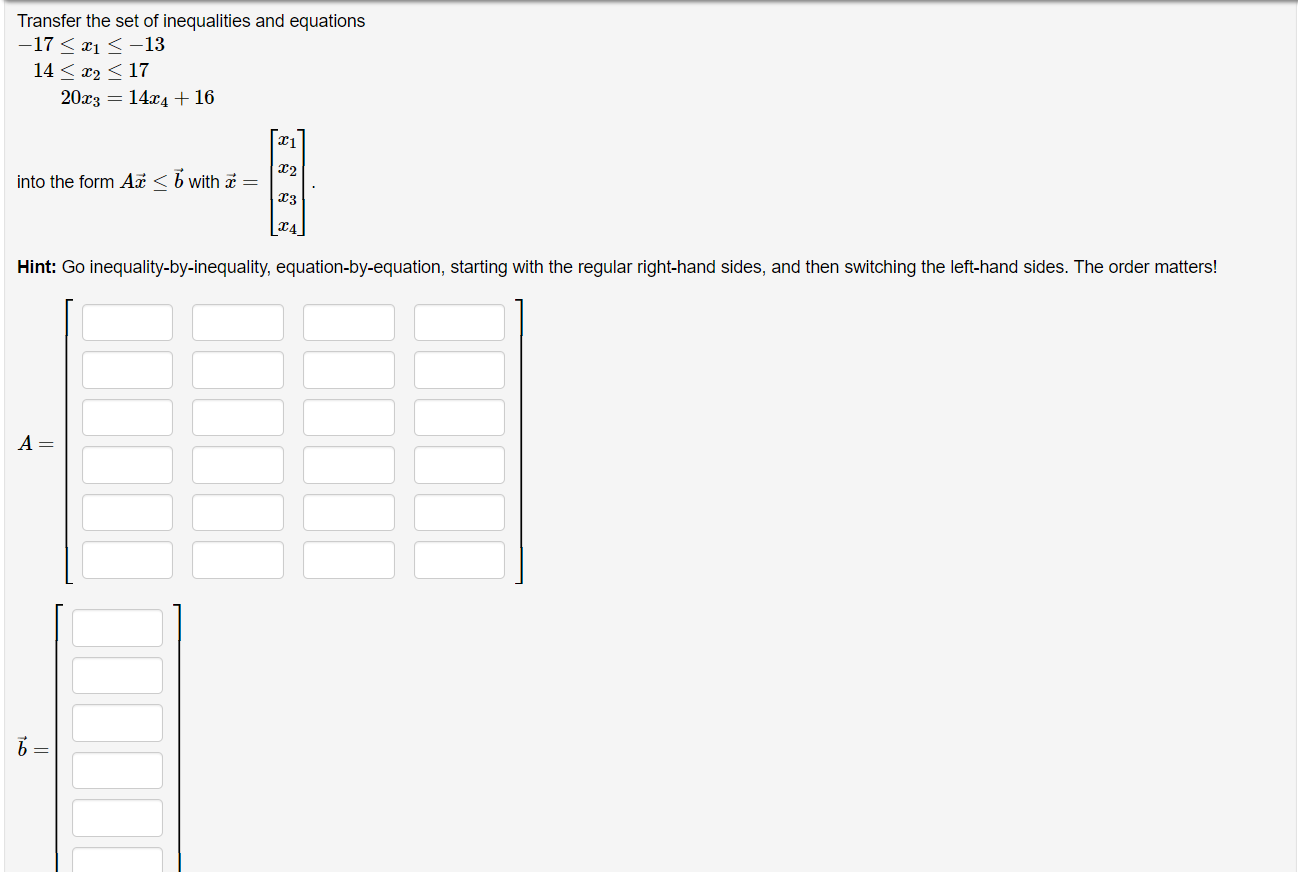Click the first row, fourth column entry of matrix A
The image size is (1298, 872).
click(459, 321)
